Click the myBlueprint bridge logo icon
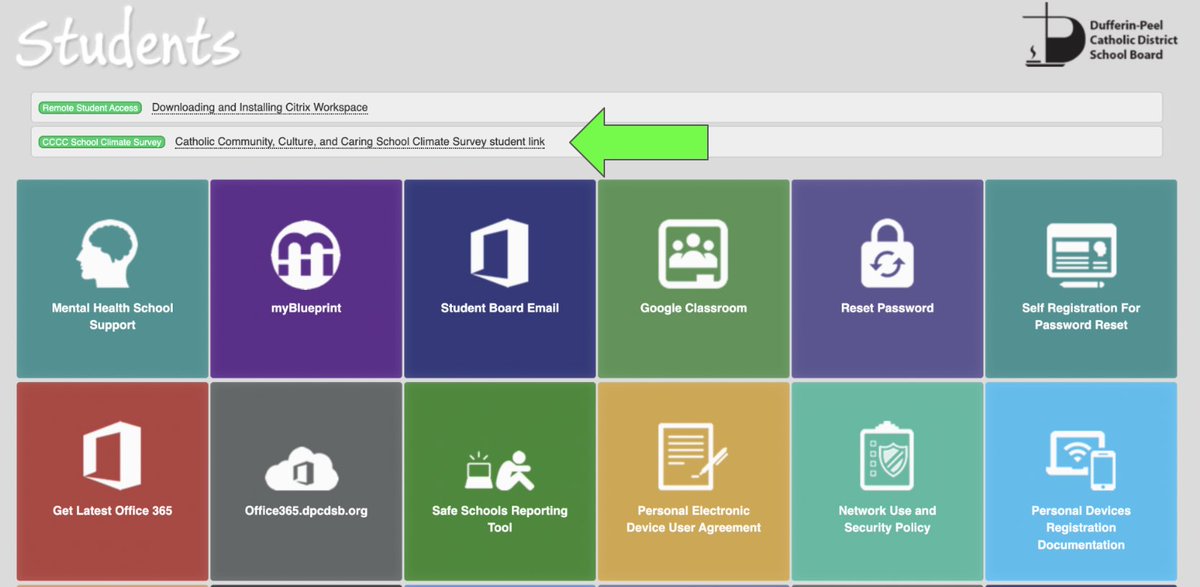The image size is (1200, 587). [306, 253]
